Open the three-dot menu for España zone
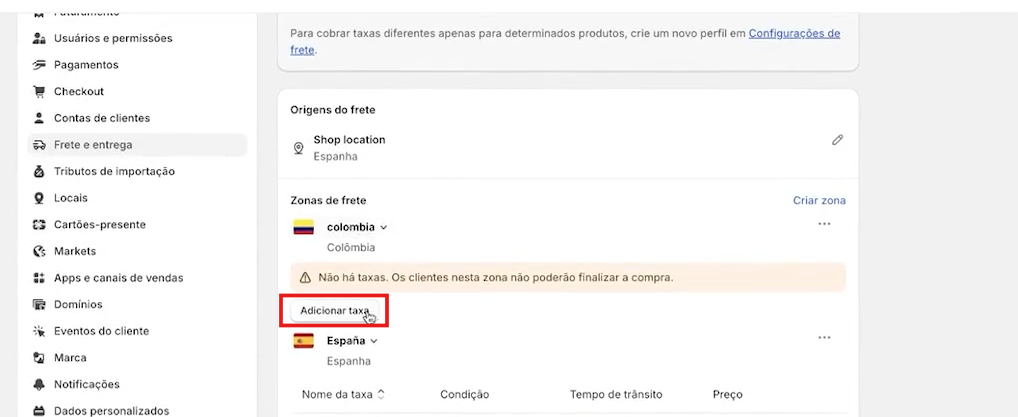 pyautogui.click(x=825, y=338)
